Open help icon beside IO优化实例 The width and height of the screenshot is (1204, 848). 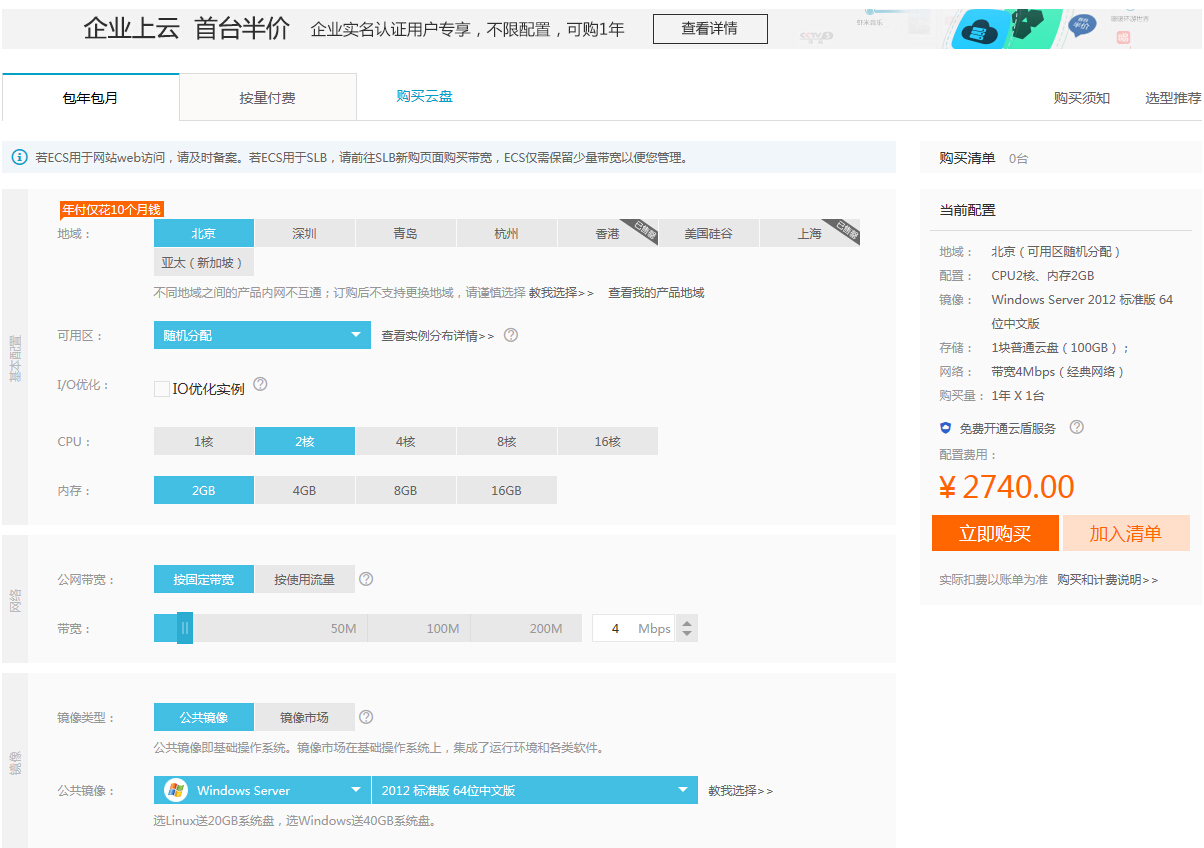pyautogui.click(x=260, y=383)
